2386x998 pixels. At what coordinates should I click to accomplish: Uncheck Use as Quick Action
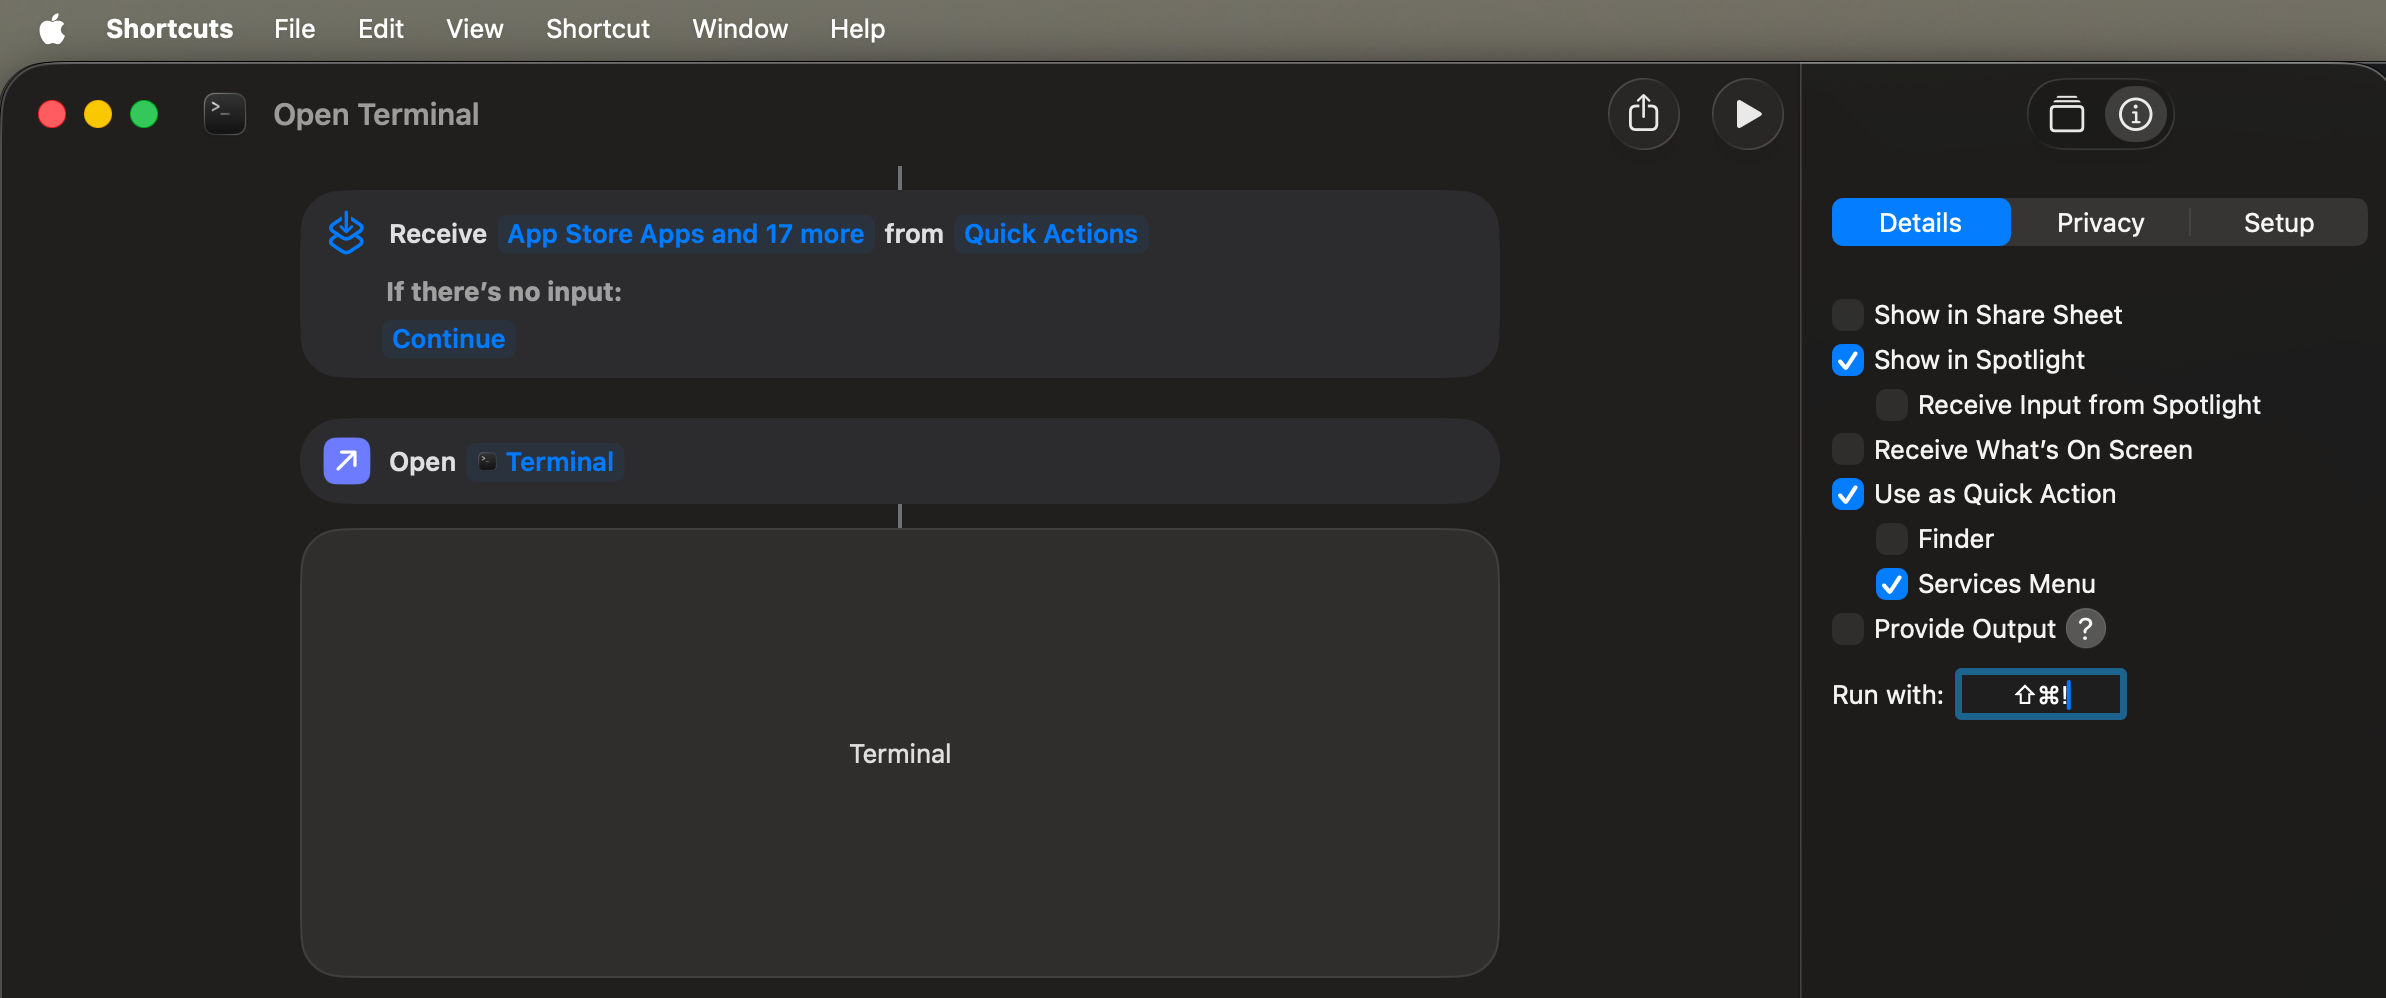[1847, 494]
